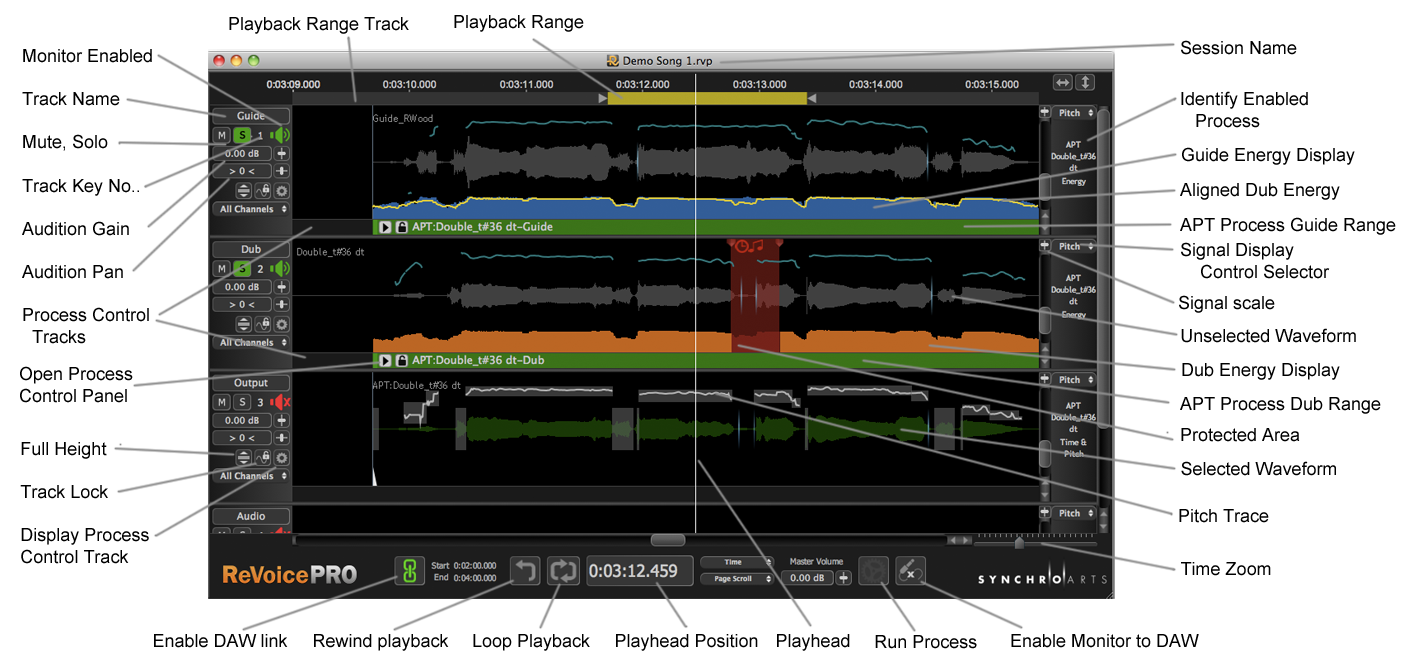
Task: Toggle Track Lock on the Output track
Action: pos(263,457)
